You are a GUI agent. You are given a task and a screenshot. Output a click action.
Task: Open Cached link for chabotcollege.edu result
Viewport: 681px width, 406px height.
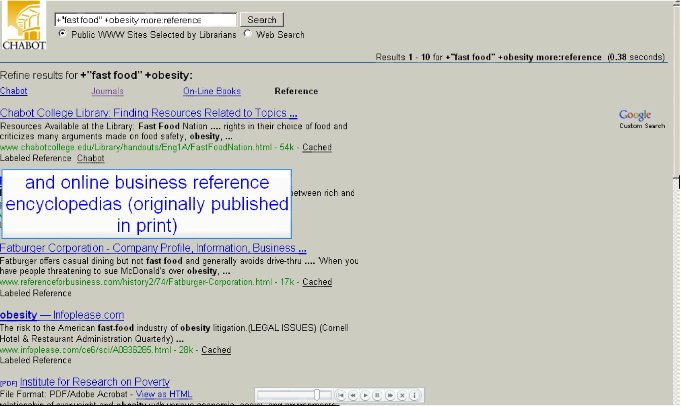pos(317,147)
